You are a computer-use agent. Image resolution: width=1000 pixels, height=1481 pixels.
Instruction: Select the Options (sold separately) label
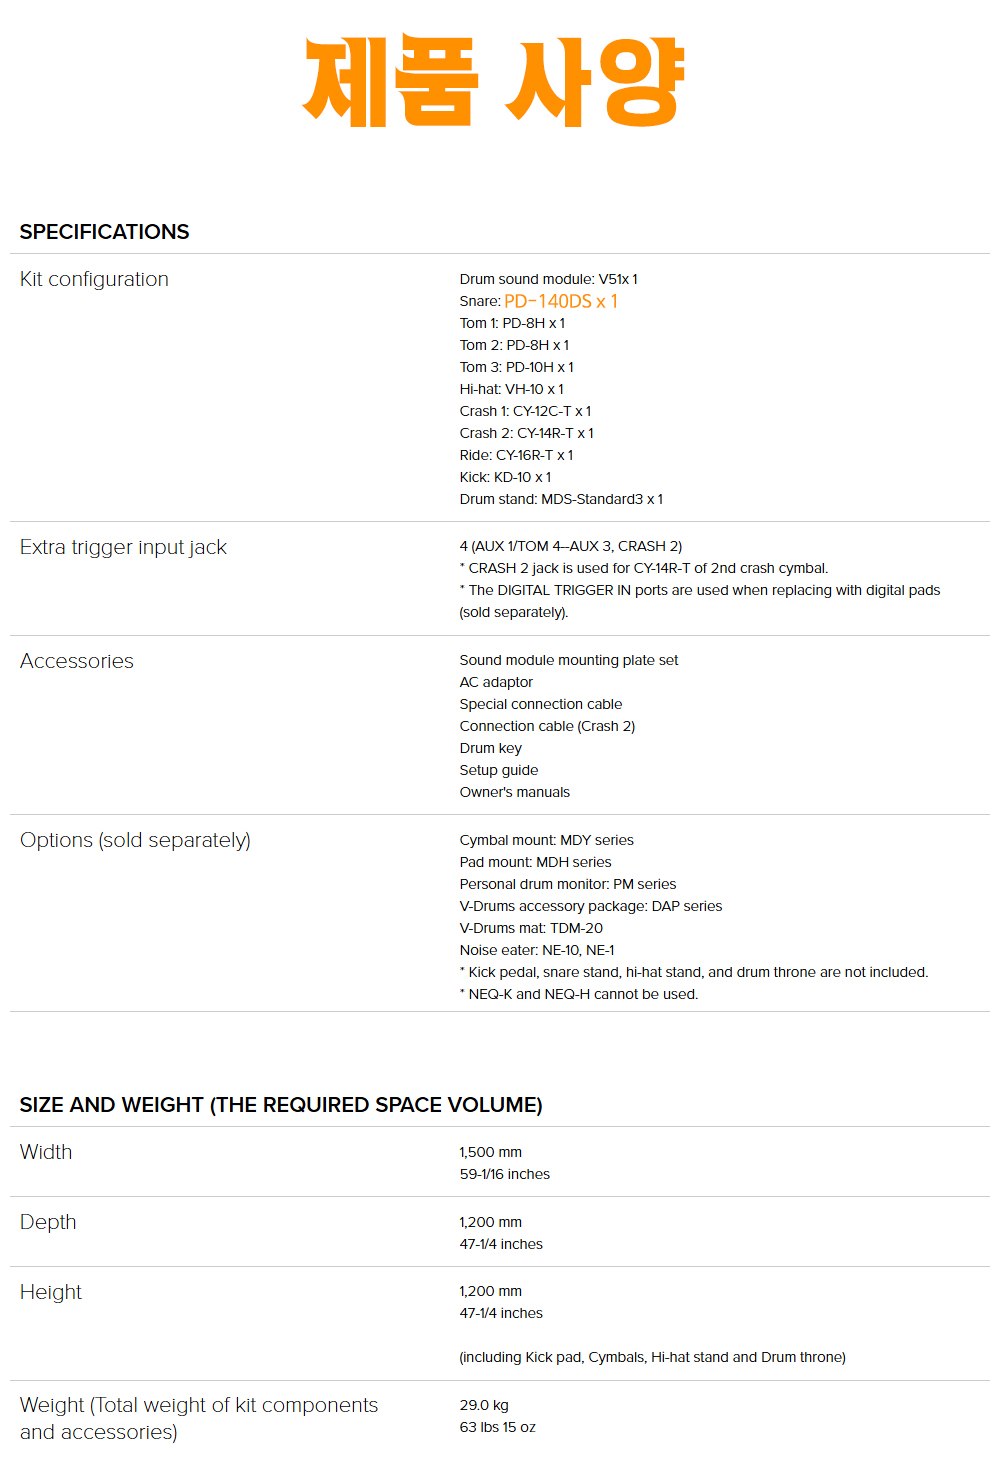coord(135,840)
